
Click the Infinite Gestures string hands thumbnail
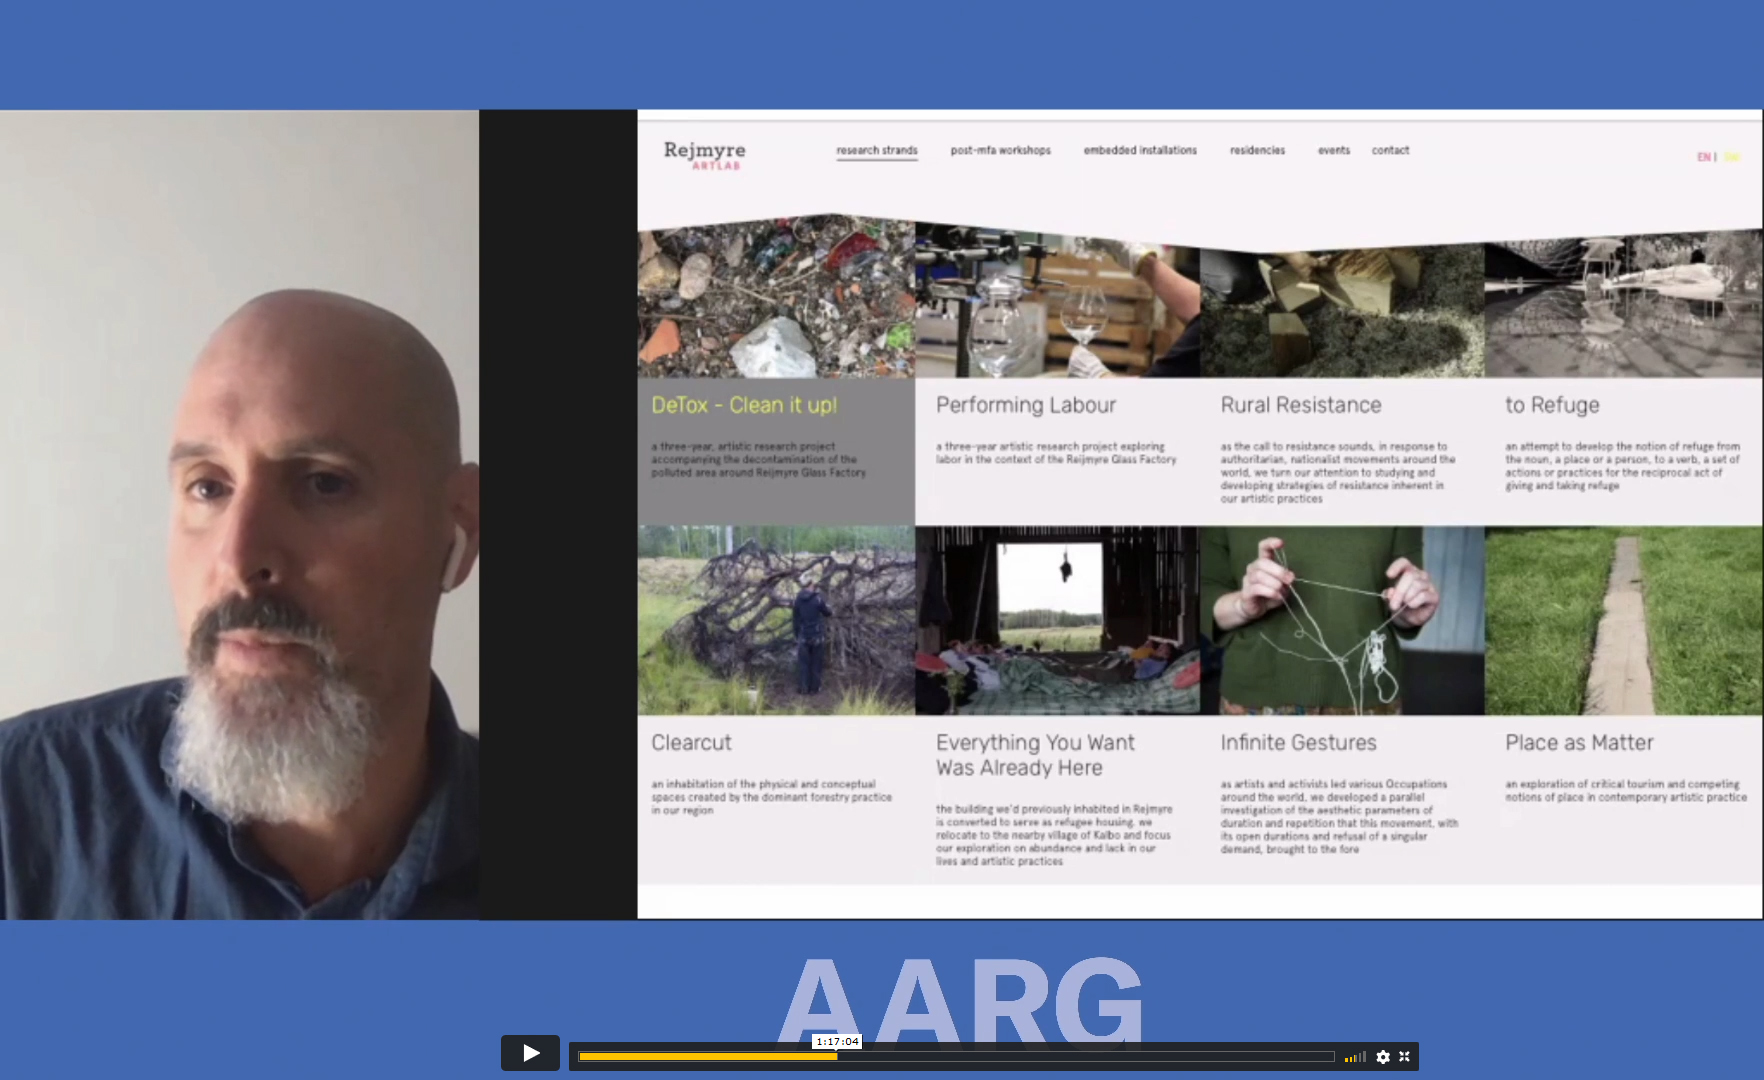click(x=1341, y=620)
